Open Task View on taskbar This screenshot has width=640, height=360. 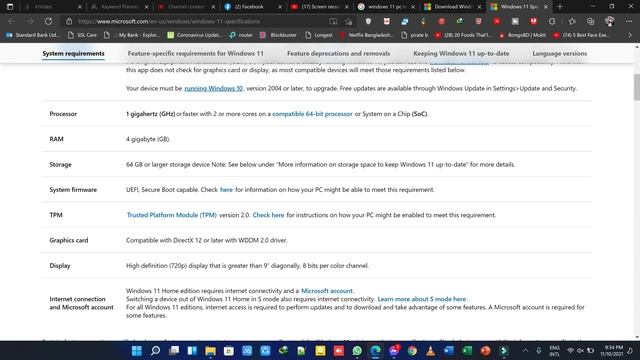tap(174, 351)
